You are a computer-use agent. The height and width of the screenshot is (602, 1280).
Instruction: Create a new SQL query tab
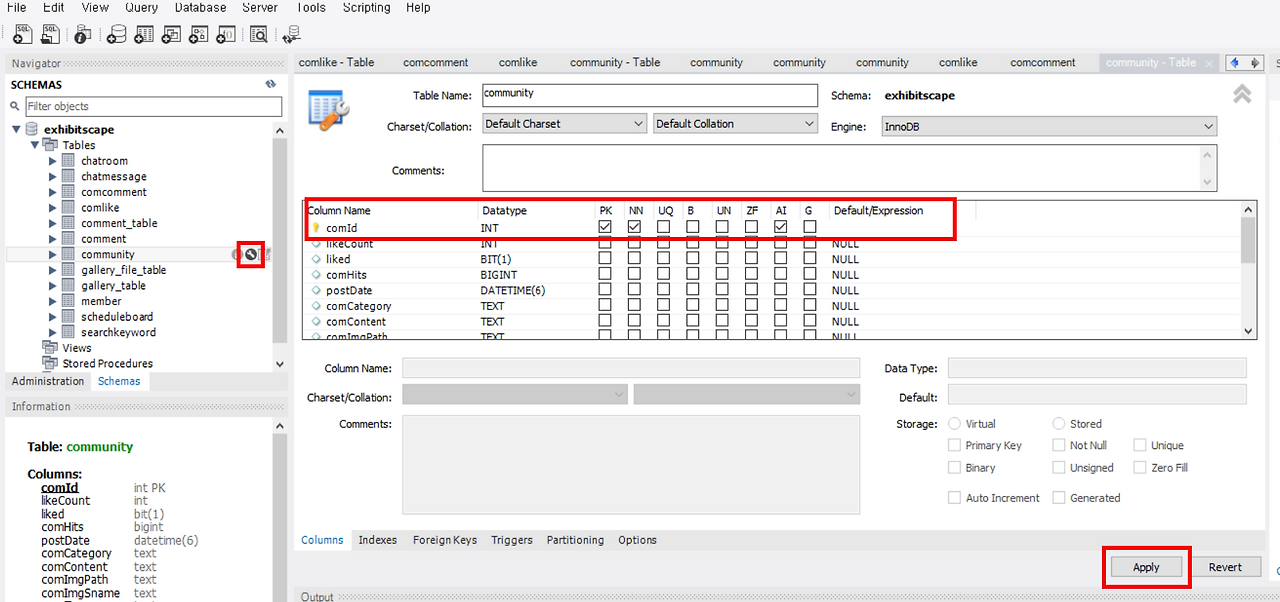click(x=22, y=34)
